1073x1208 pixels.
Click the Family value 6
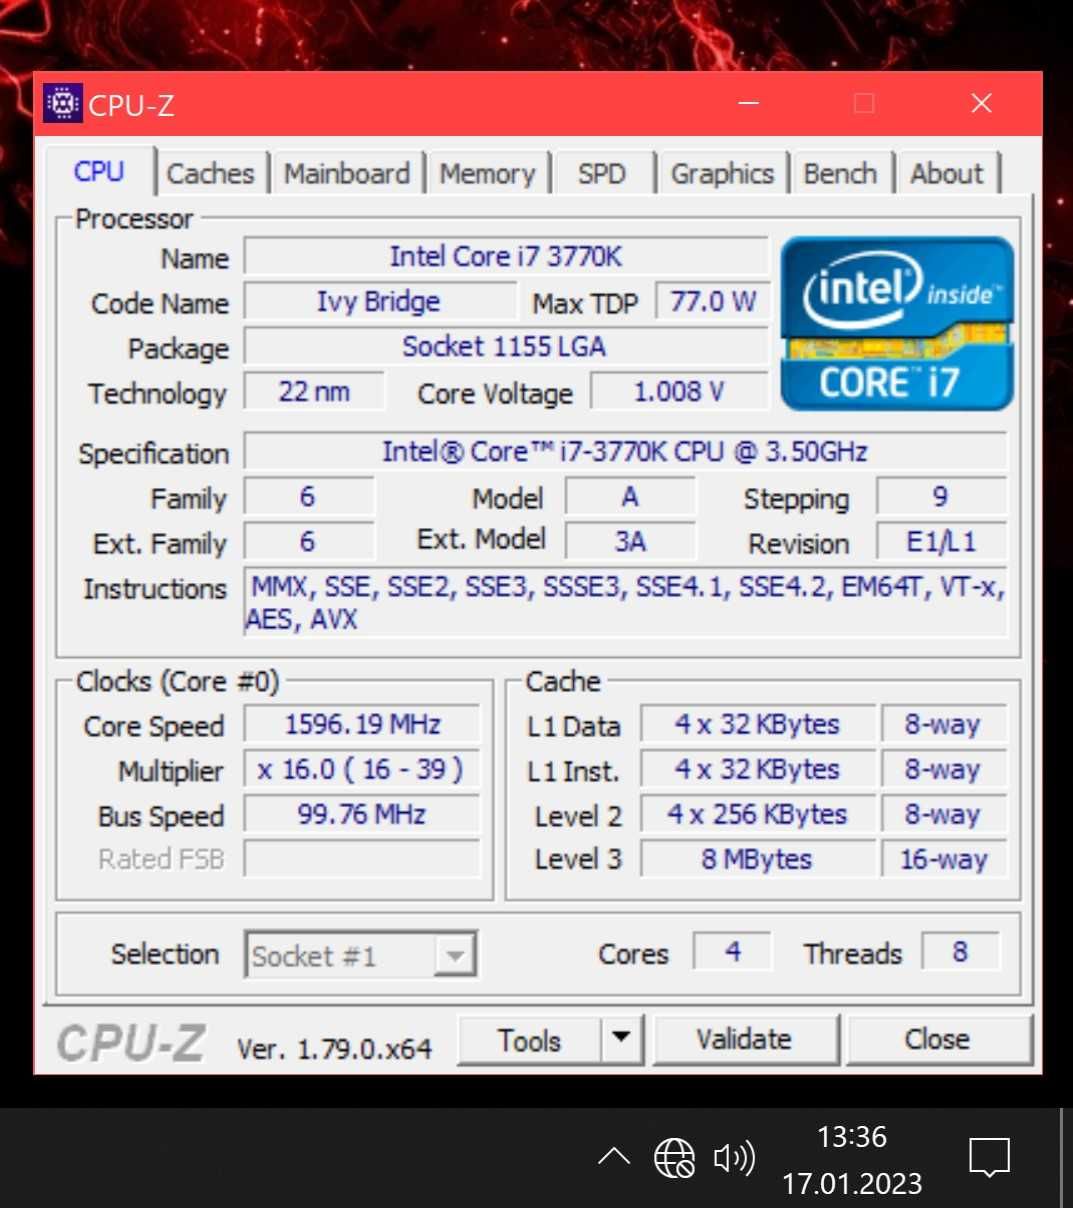[x=308, y=496]
